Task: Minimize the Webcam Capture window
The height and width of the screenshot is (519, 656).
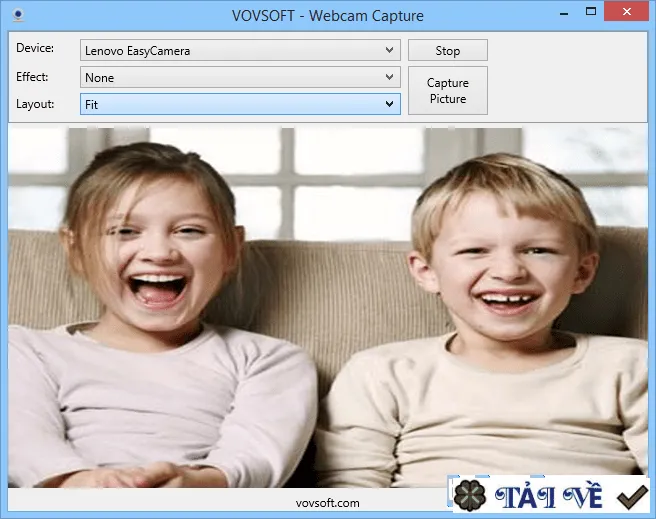Action: tap(564, 13)
